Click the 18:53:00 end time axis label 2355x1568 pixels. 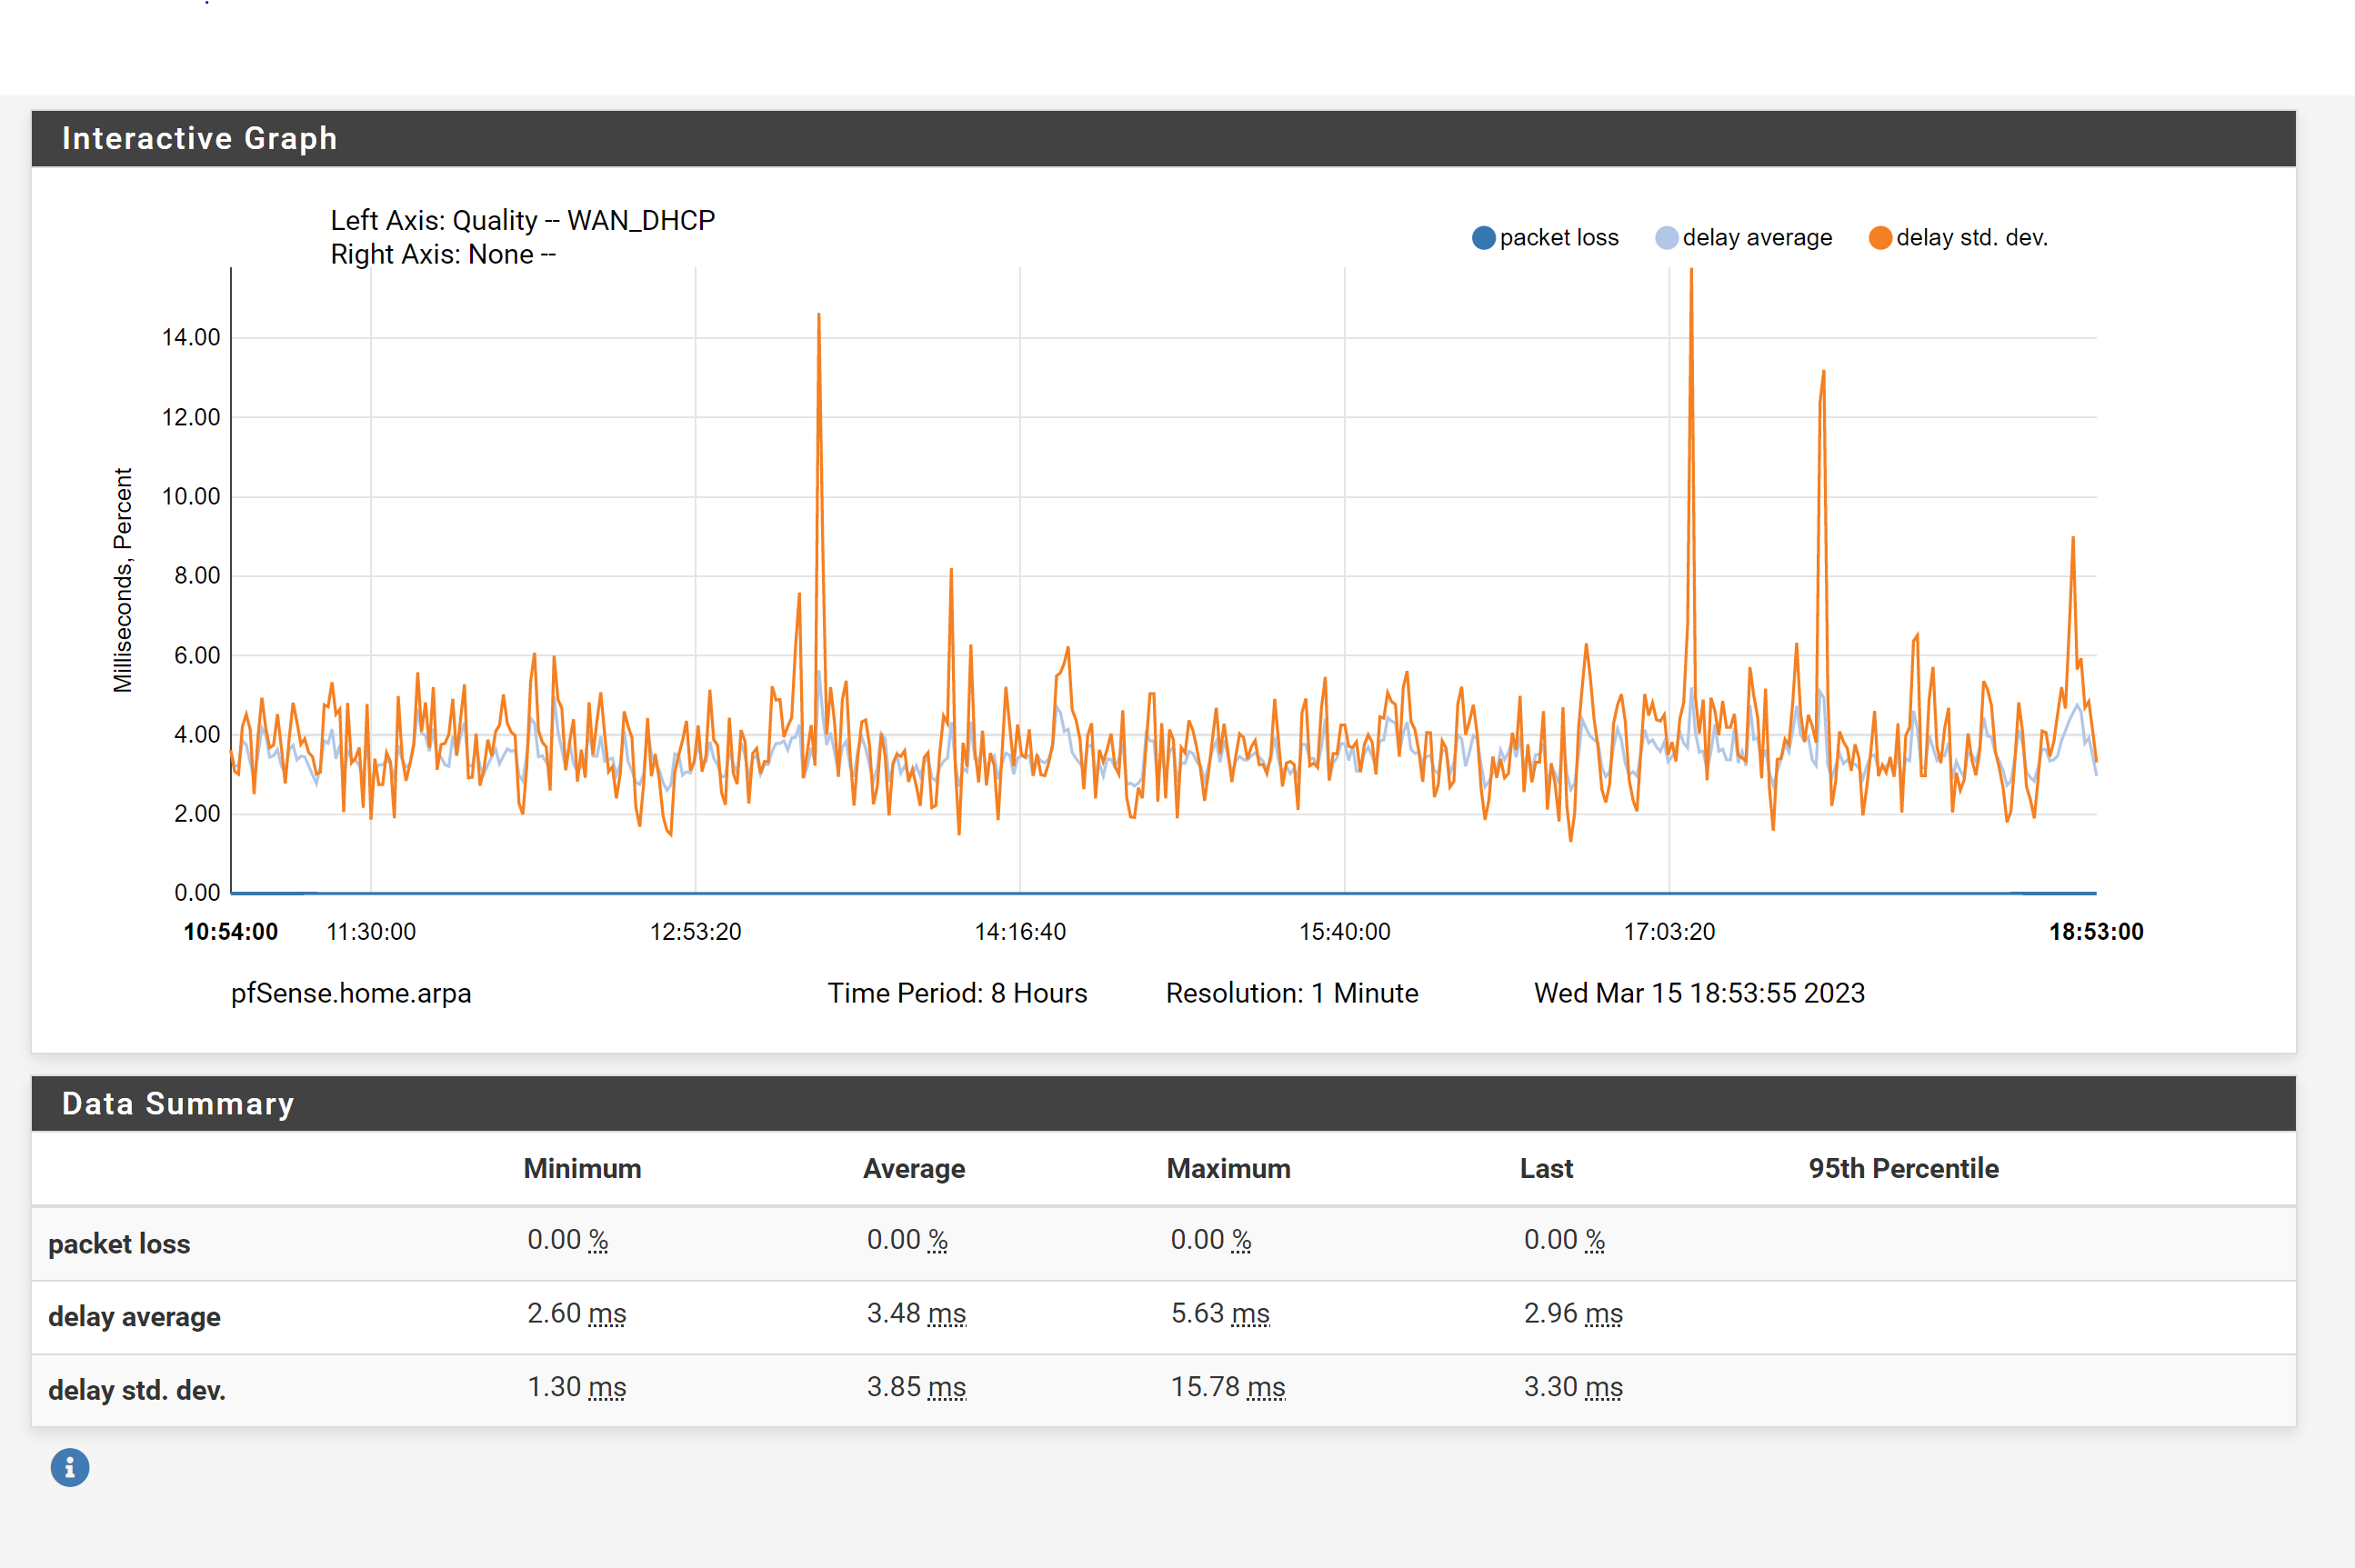[2096, 932]
